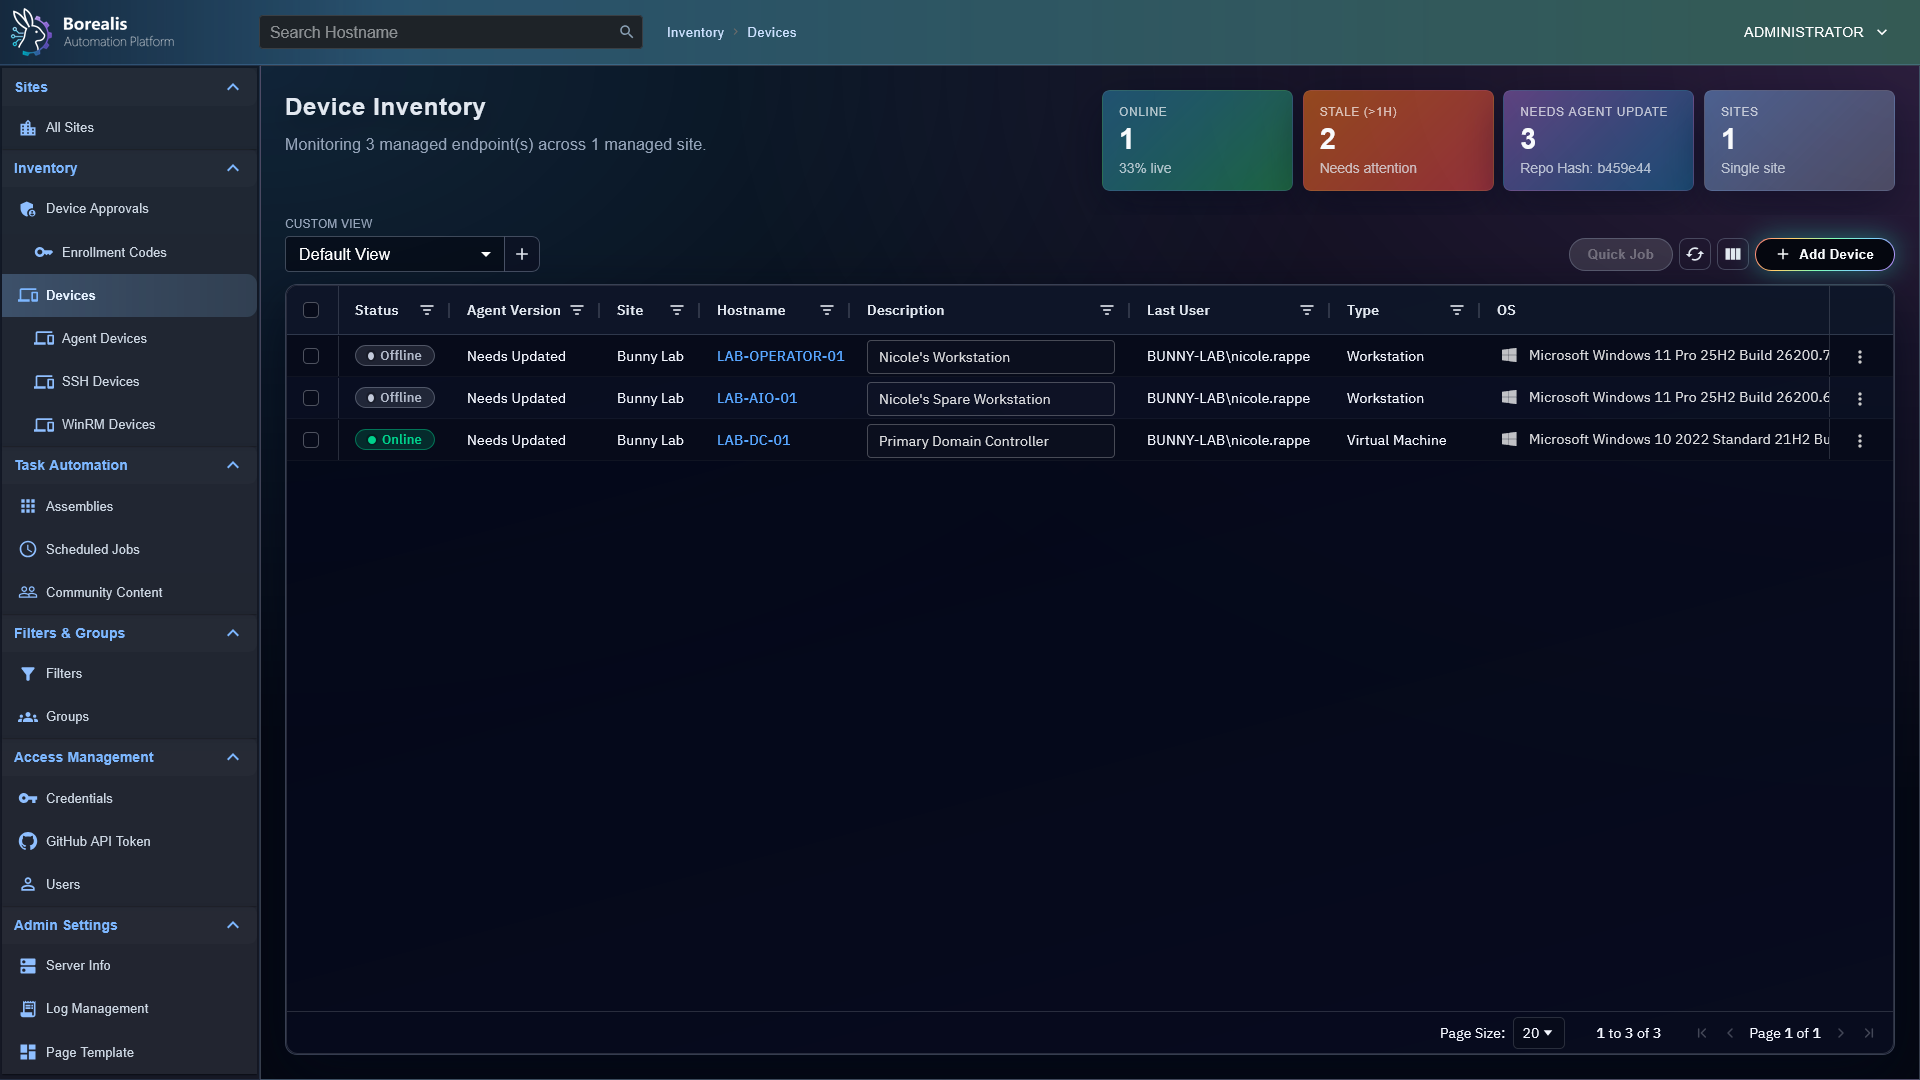Open Scheduled Jobs in the sidebar

point(92,549)
